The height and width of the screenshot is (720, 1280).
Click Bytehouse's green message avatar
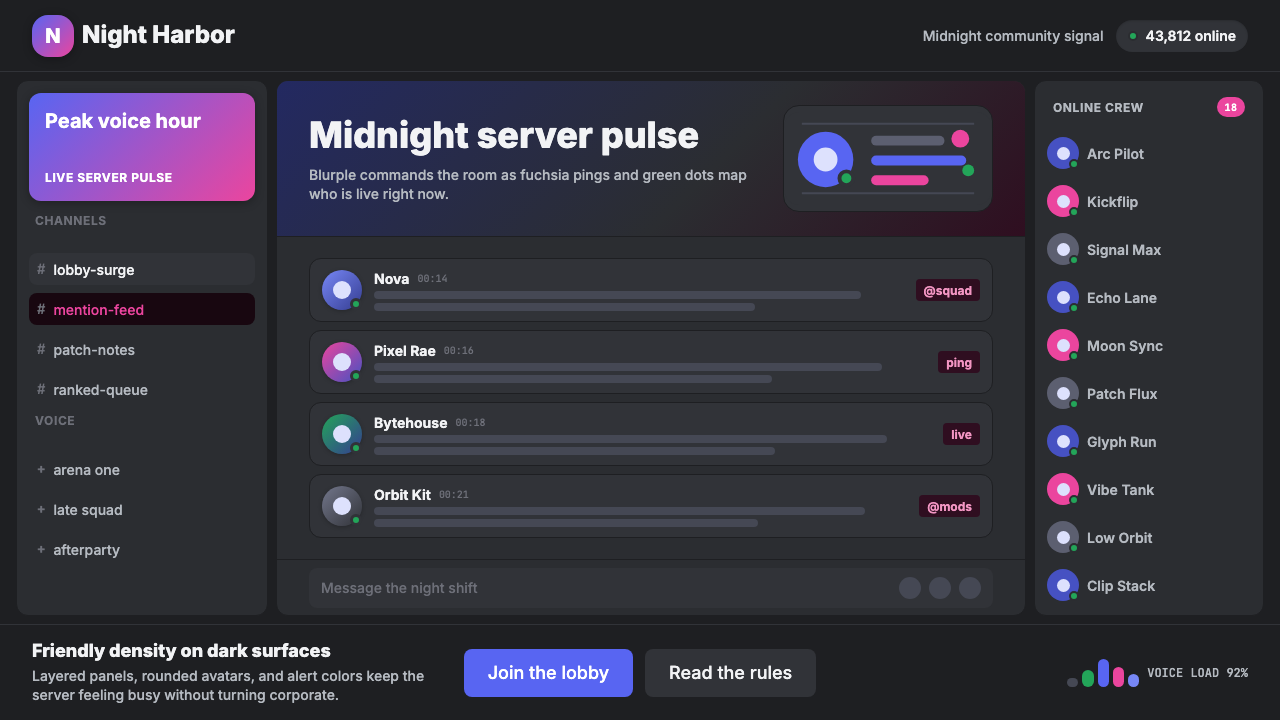coord(342,434)
